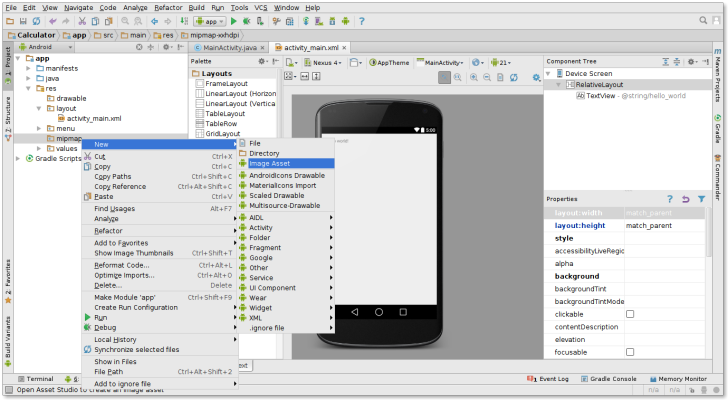Refresh the layout preview
728x400 pixels.
(x=514, y=77)
